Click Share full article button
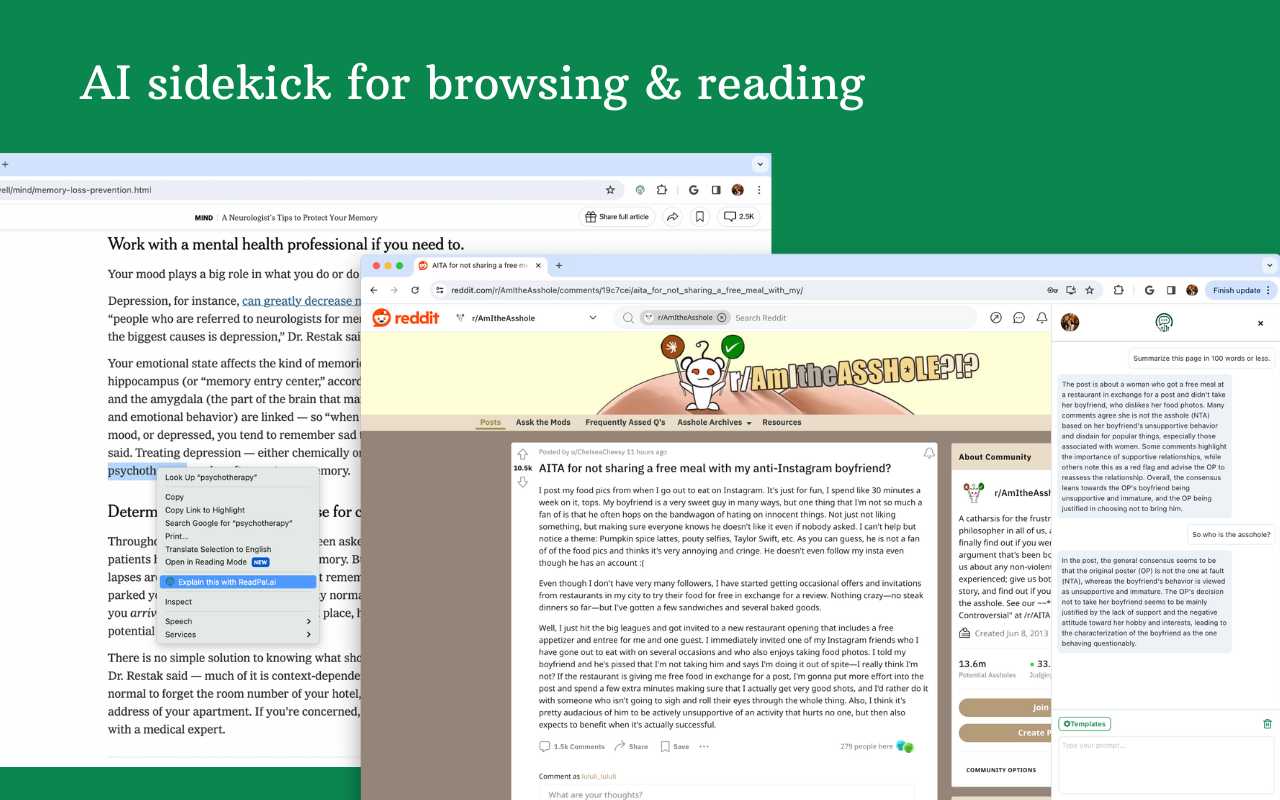This screenshot has width=1280, height=800. [x=617, y=217]
